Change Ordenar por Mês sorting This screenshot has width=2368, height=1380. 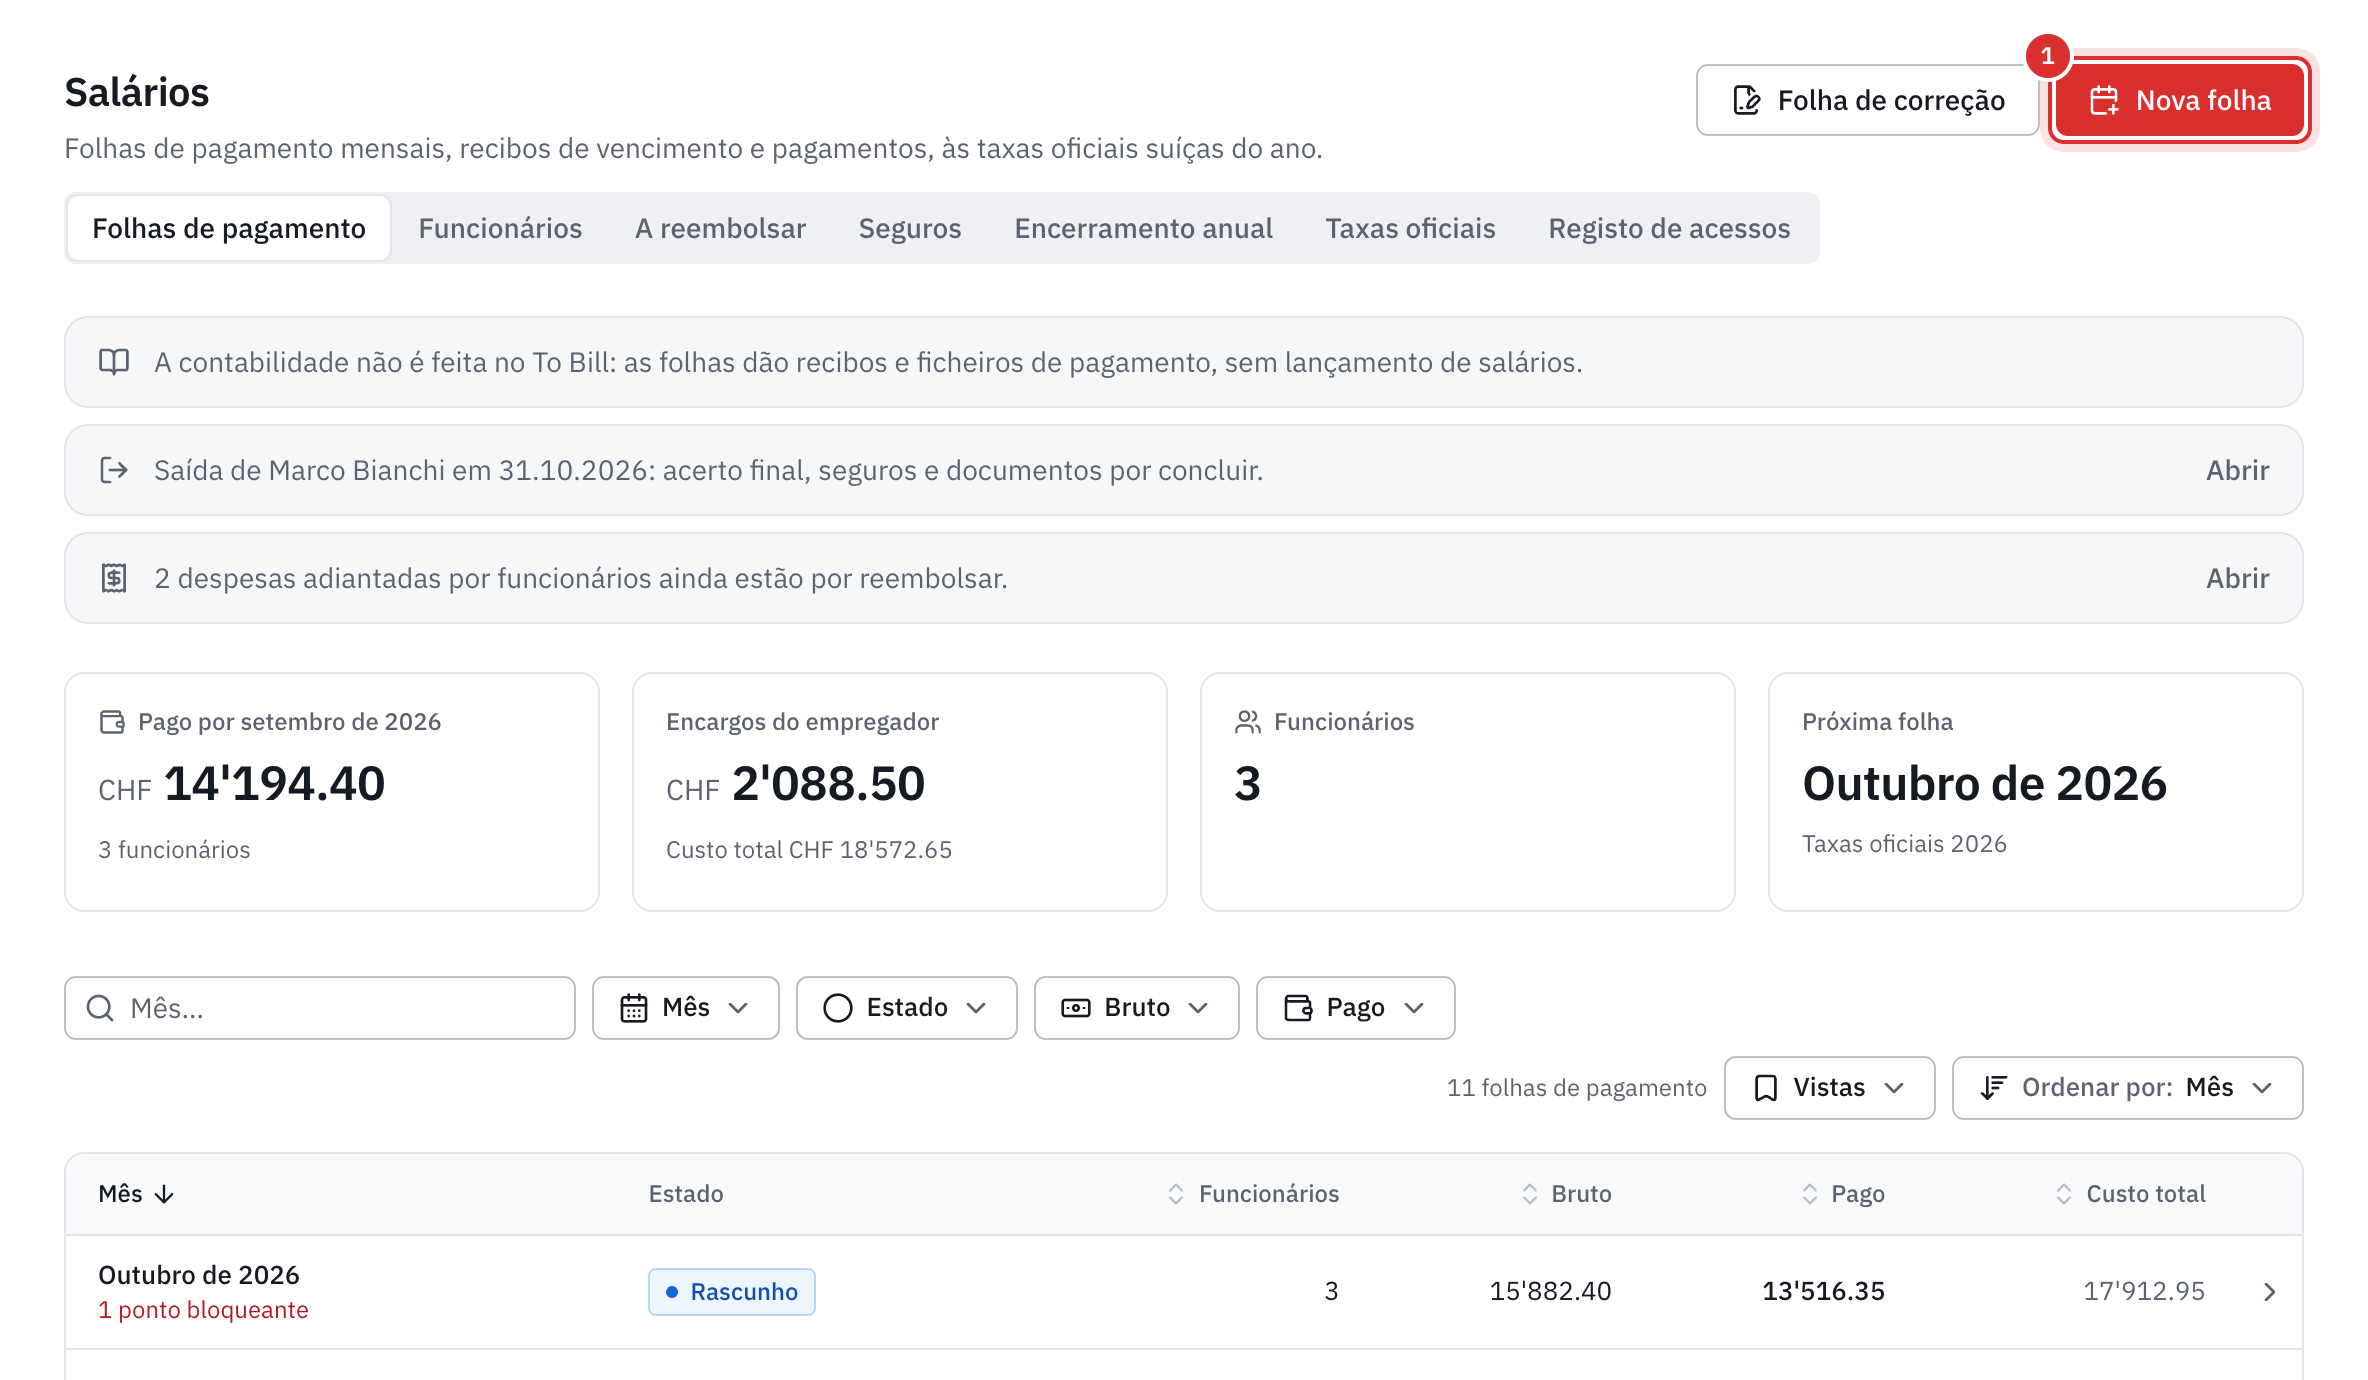[2127, 1088]
